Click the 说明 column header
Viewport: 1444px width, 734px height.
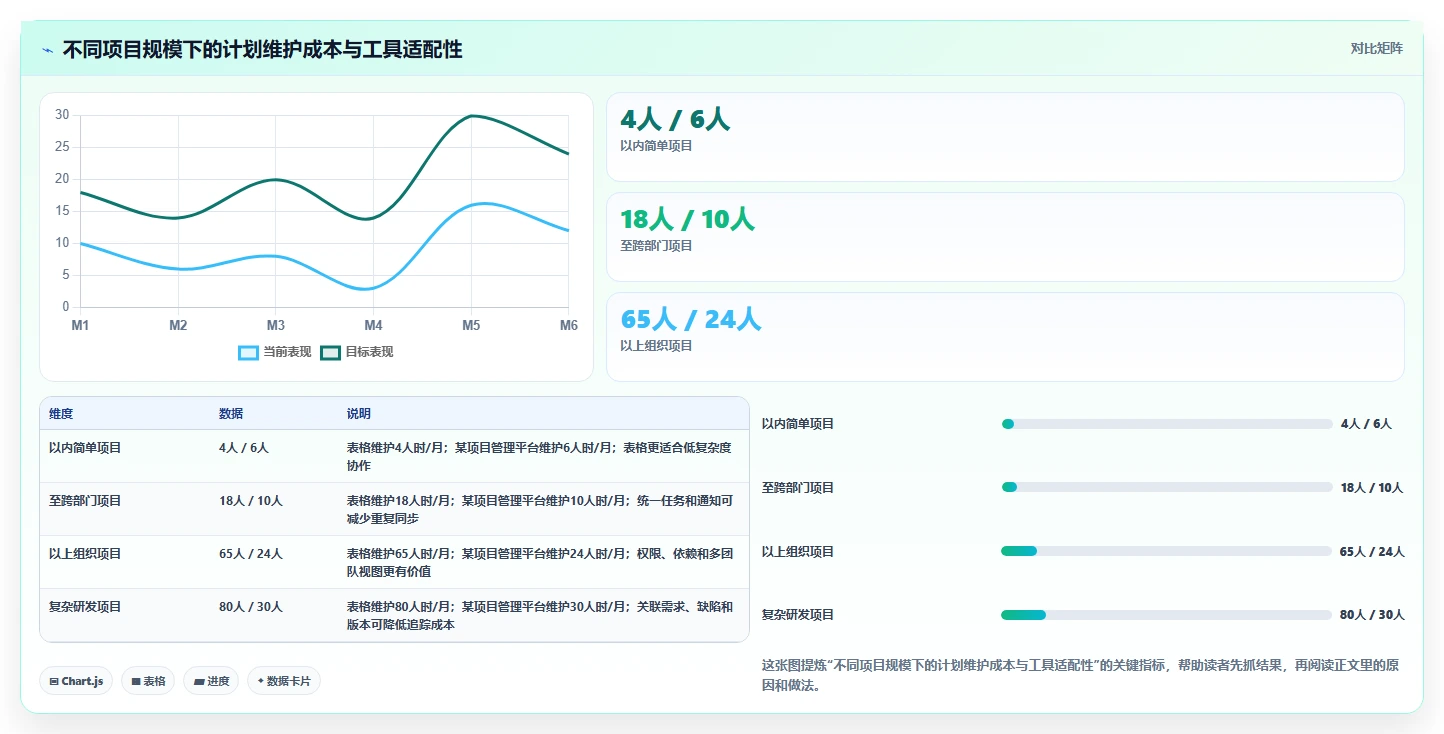359,414
